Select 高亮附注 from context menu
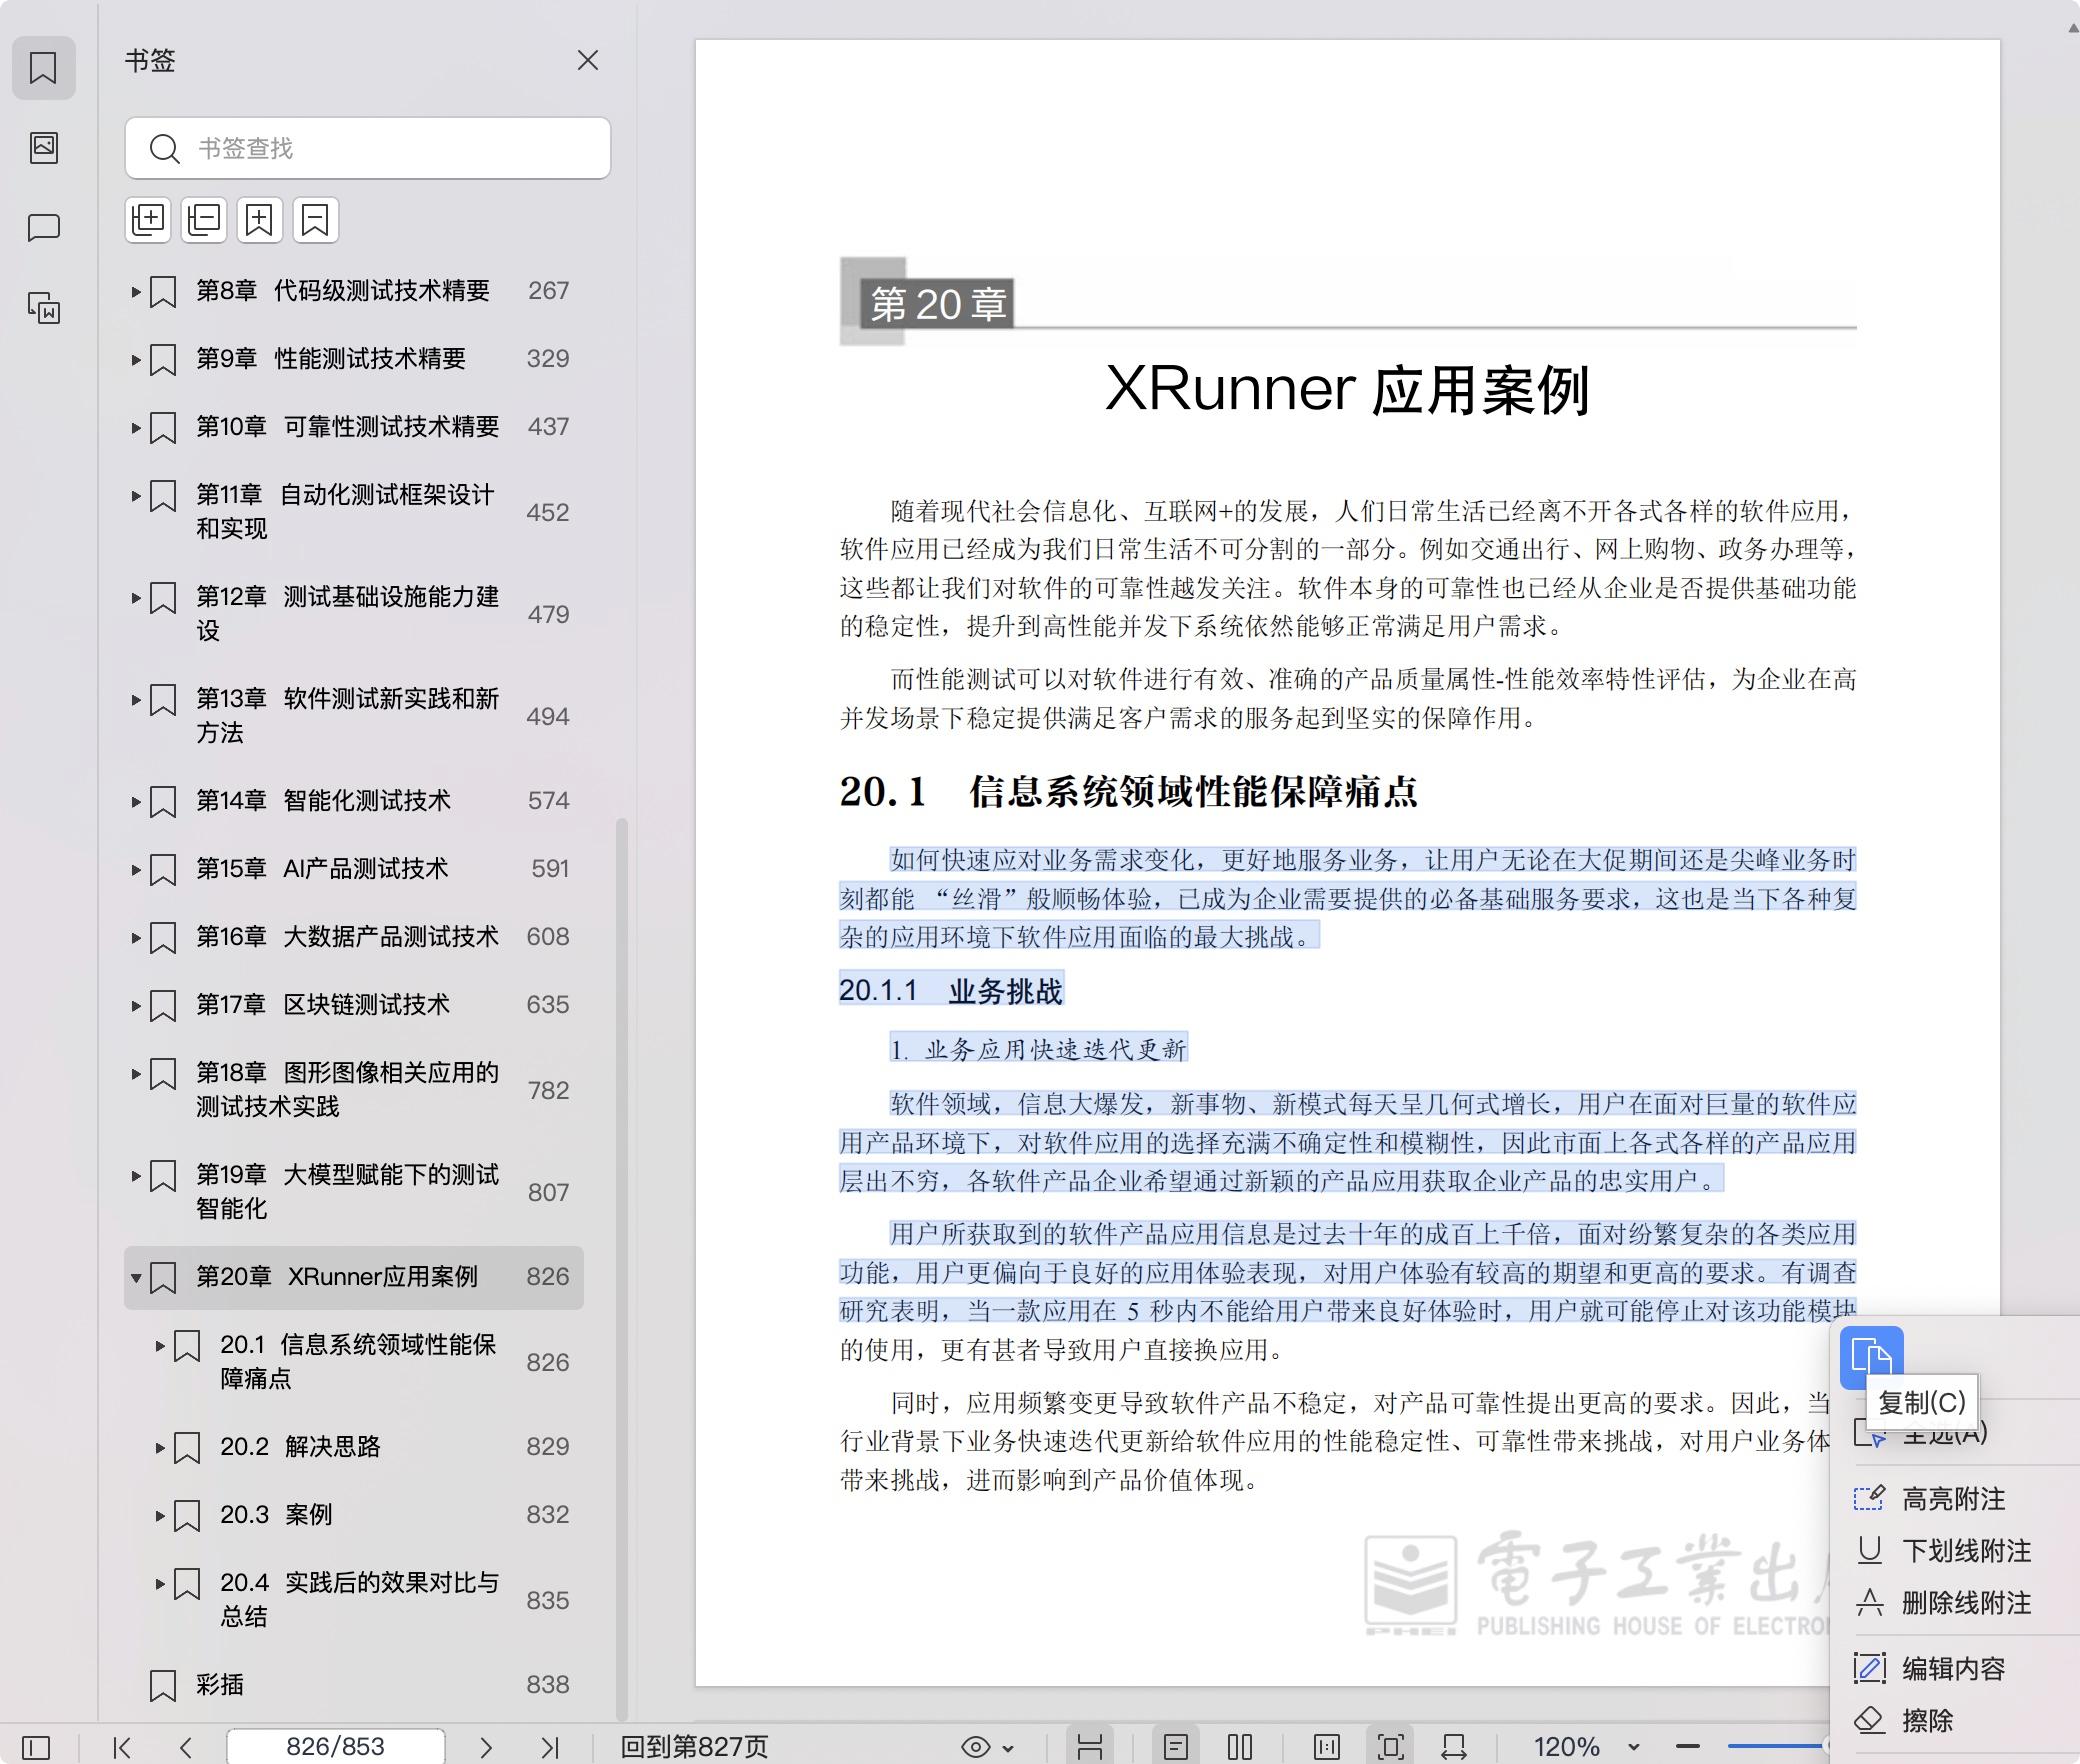2080x1764 pixels. click(1952, 1499)
